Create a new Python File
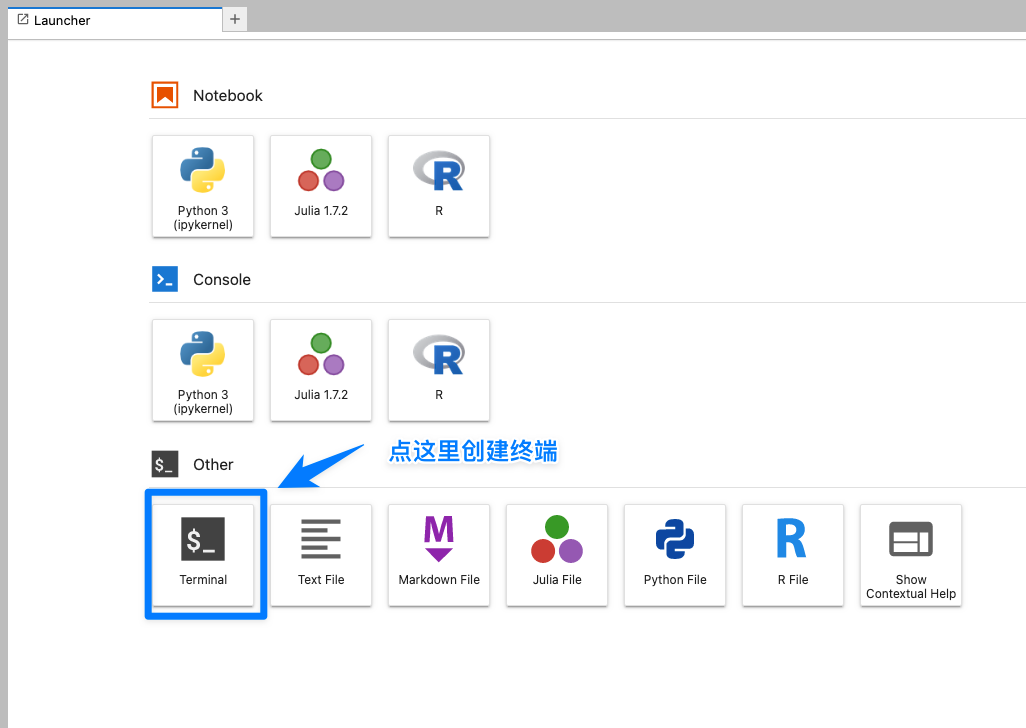The image size is (1026, 728). click(675, 555)
